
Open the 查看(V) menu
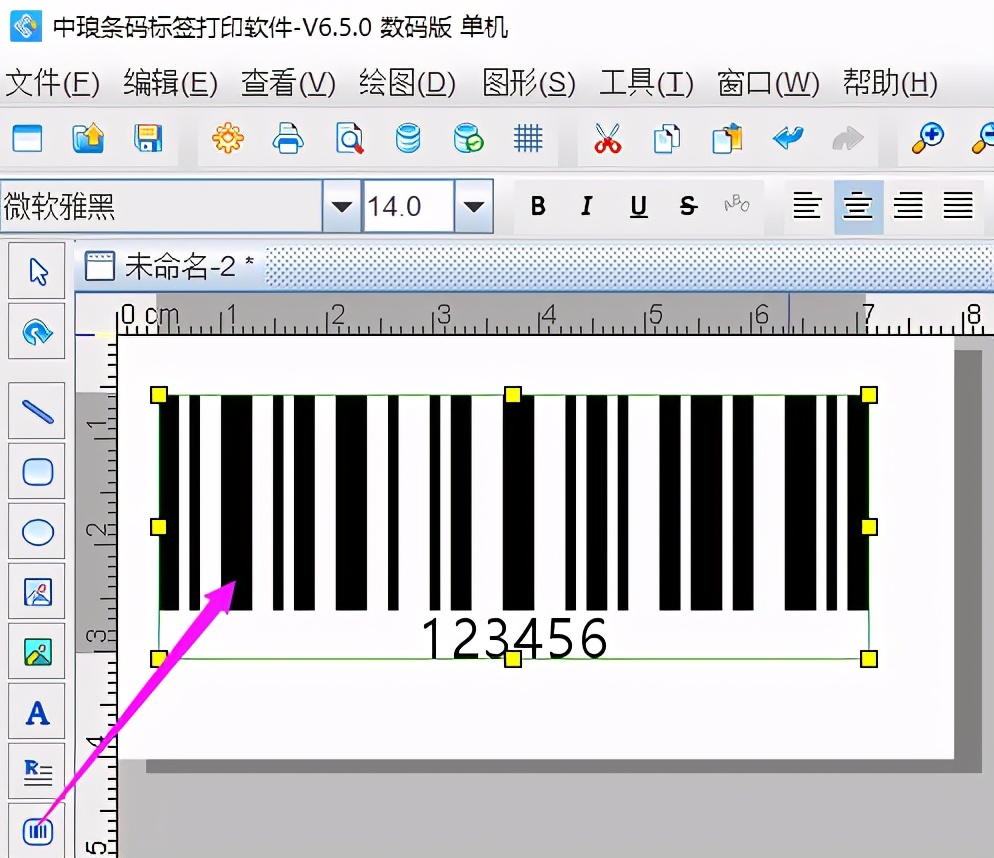pos(288,83)
